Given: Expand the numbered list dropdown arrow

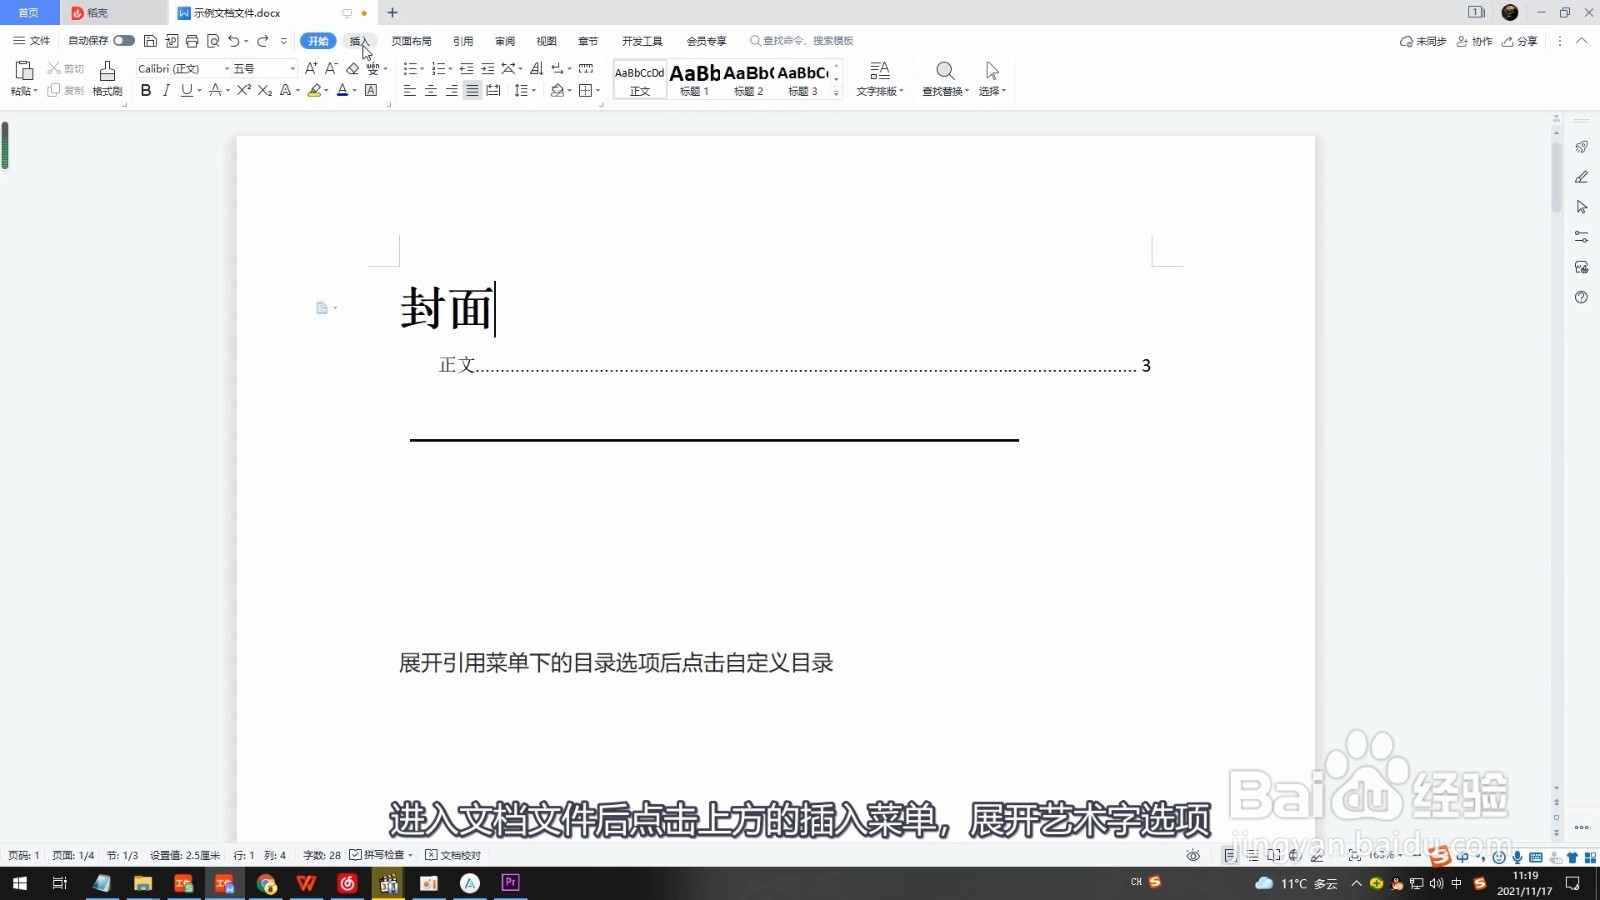Looking at the screenshot, I should click(450, 69).
